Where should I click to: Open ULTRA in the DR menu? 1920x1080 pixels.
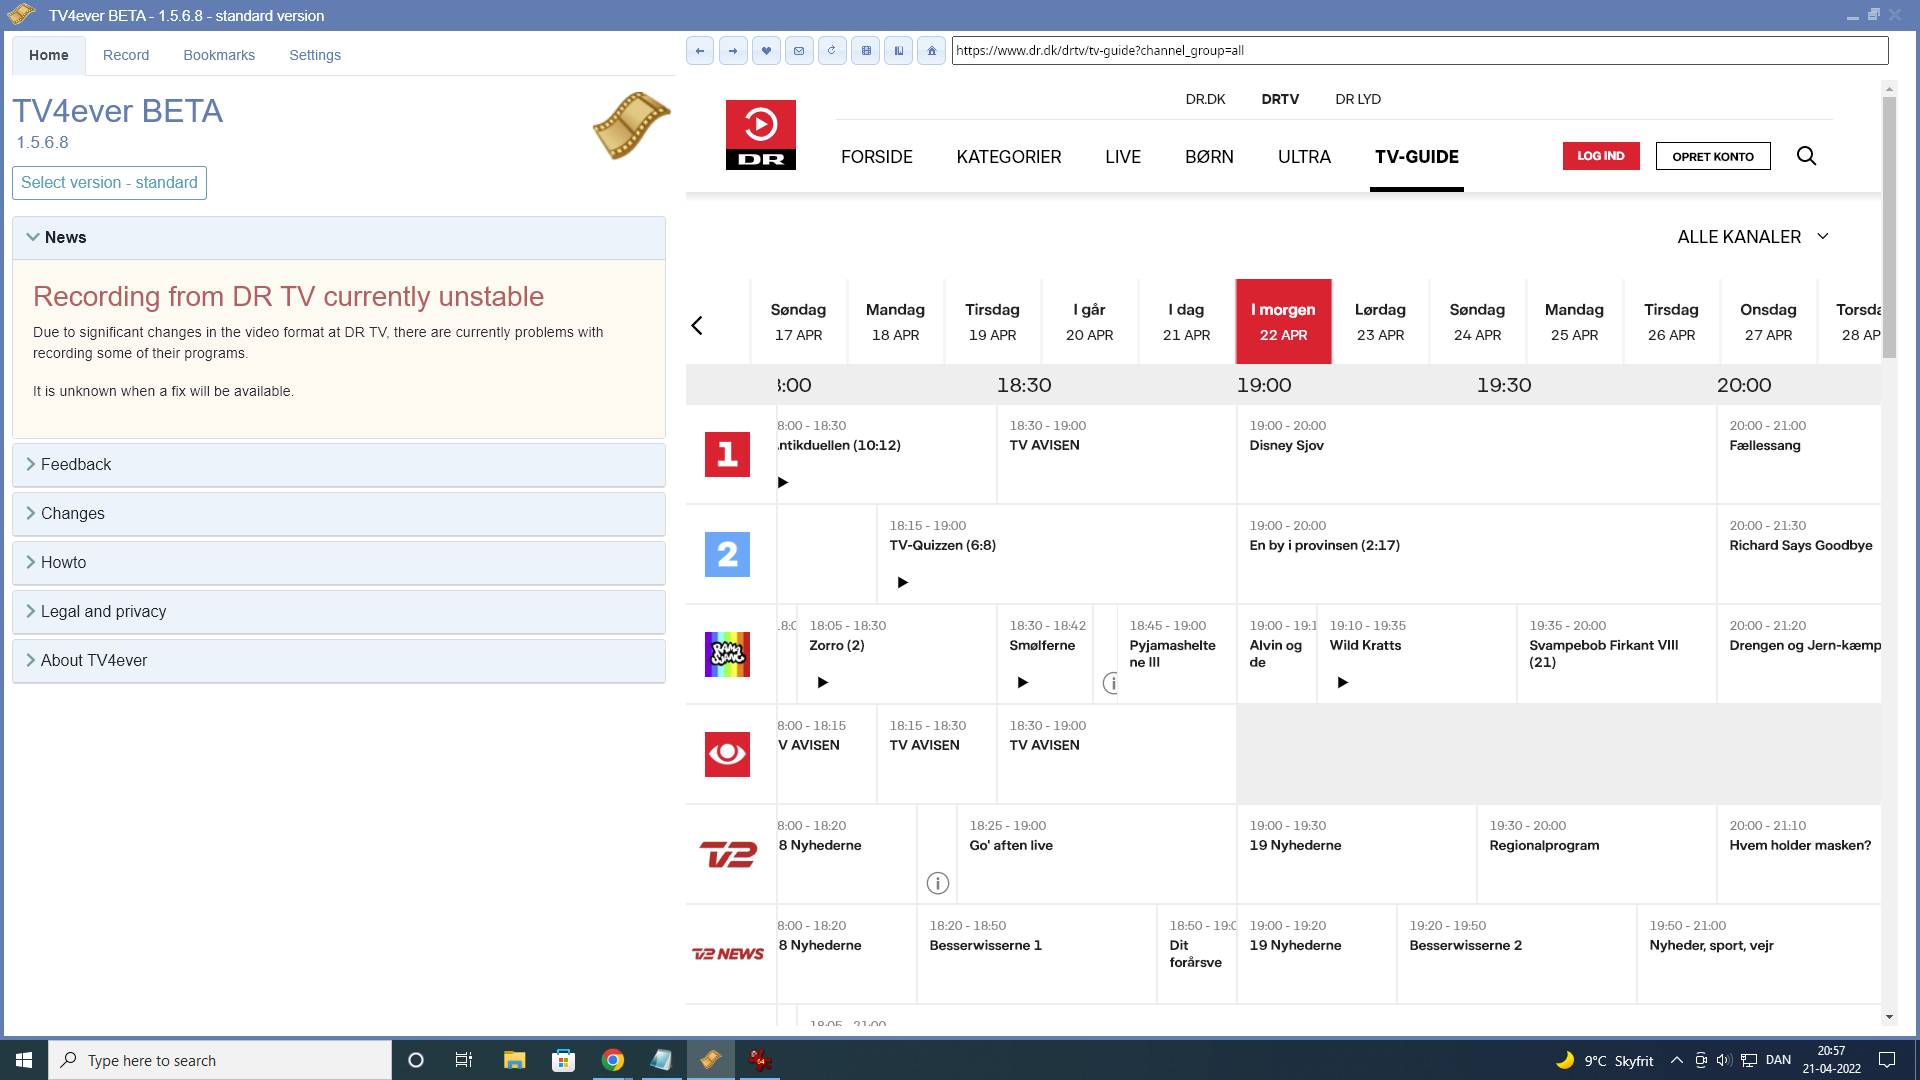(x=1304, y=157)
